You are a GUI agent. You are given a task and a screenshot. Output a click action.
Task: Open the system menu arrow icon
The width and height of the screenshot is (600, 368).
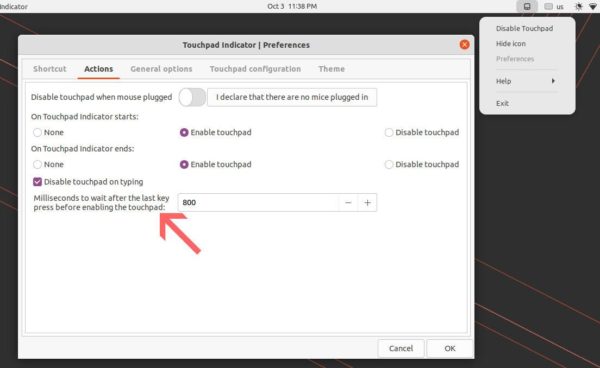(593, 7)
